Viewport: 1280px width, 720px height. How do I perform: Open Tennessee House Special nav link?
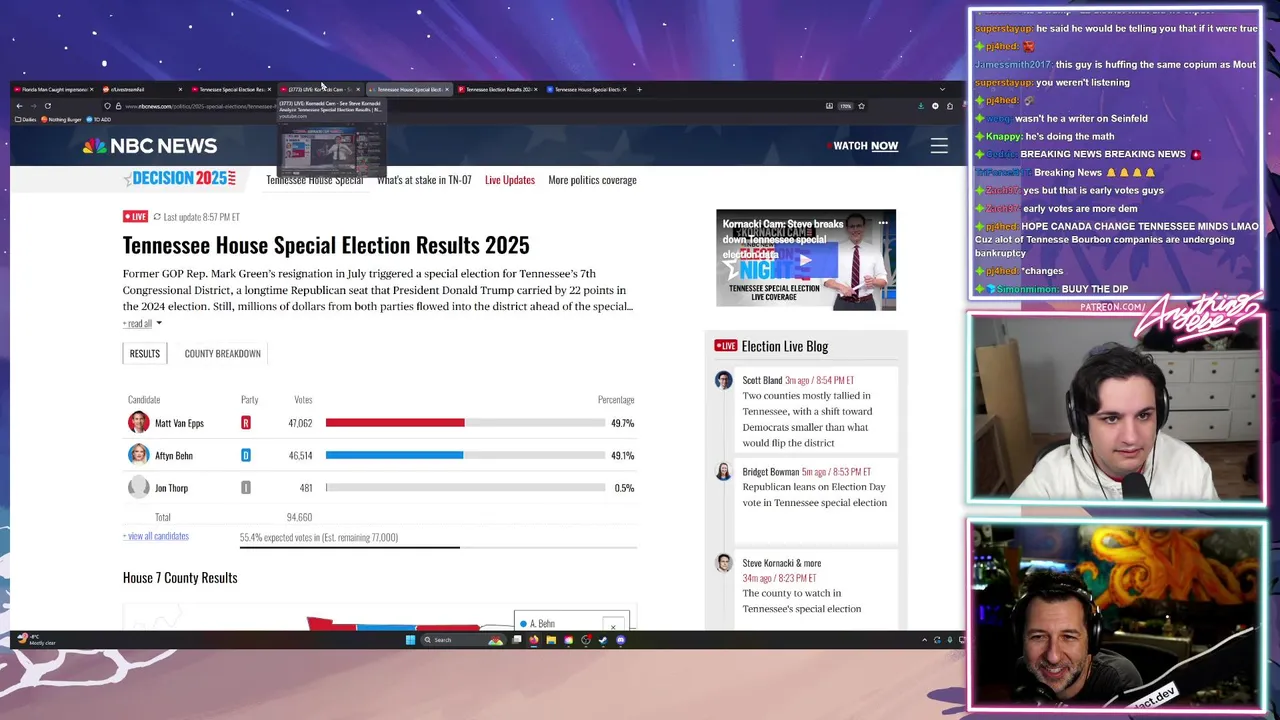point(314,180)
